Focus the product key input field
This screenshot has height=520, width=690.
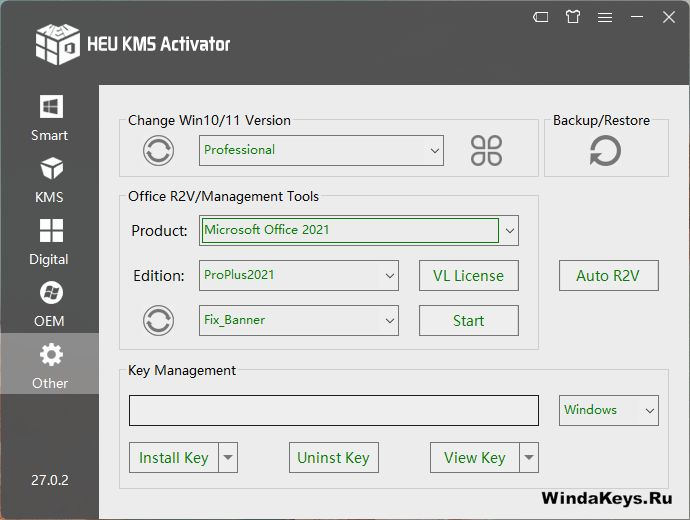tap(334, 410)
